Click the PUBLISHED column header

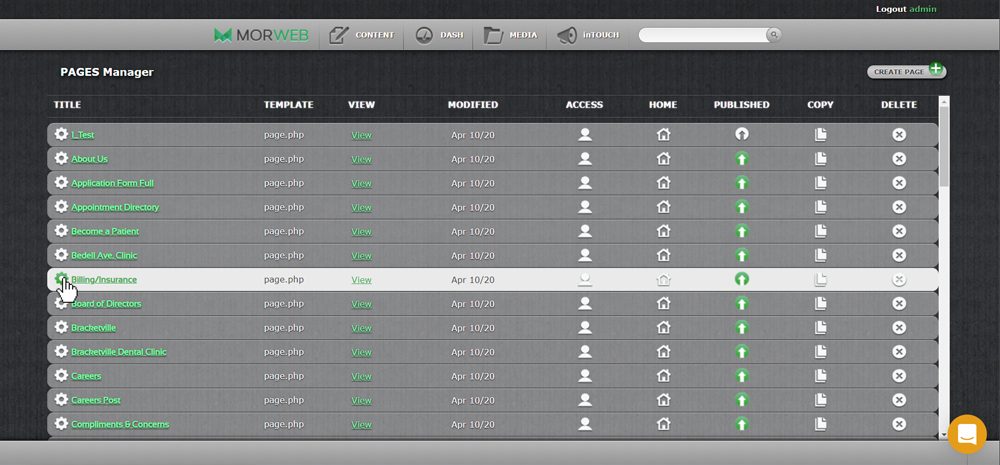click(x=741, y=105)
